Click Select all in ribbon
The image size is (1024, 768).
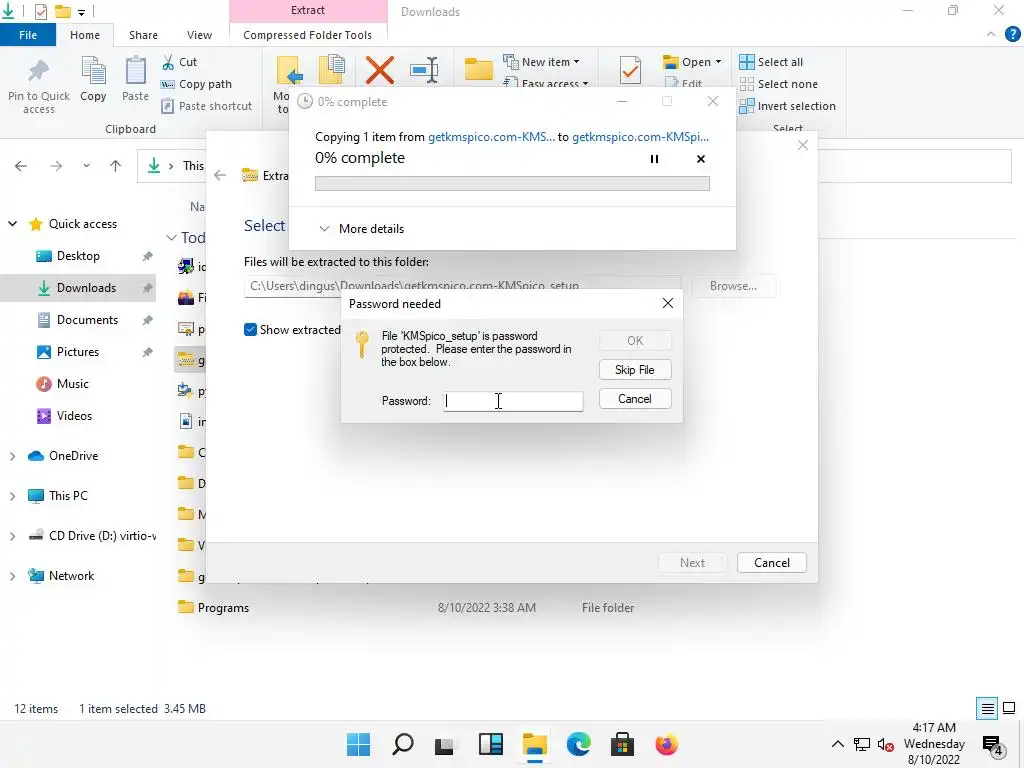coord(771,62)
